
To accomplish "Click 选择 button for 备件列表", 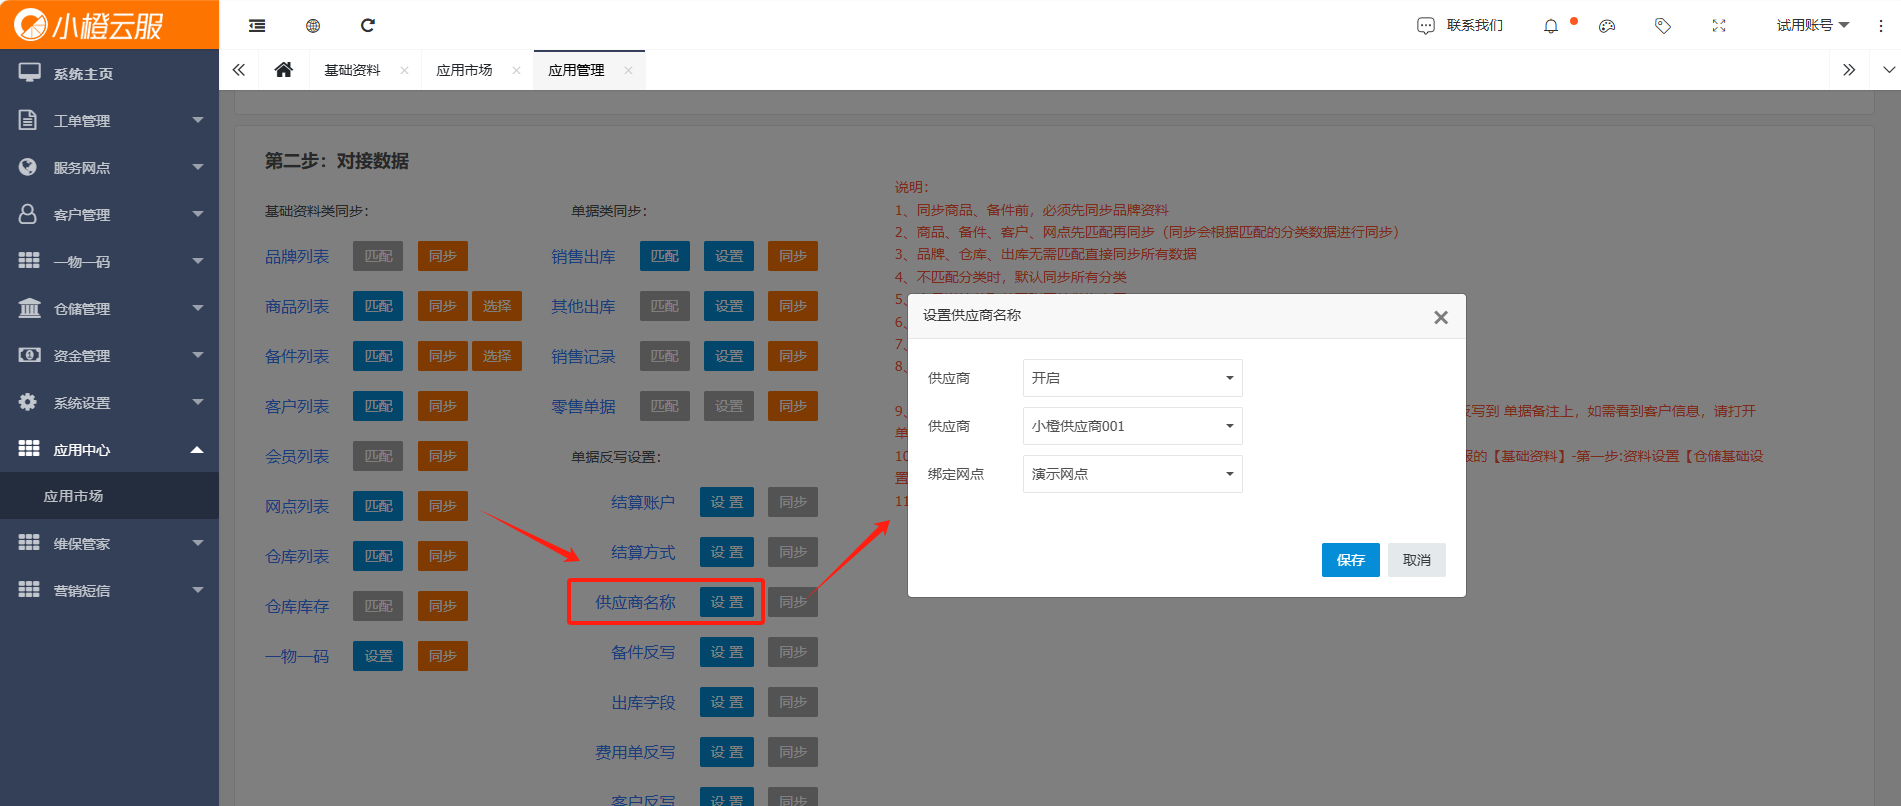I will (x=497, y=356).
